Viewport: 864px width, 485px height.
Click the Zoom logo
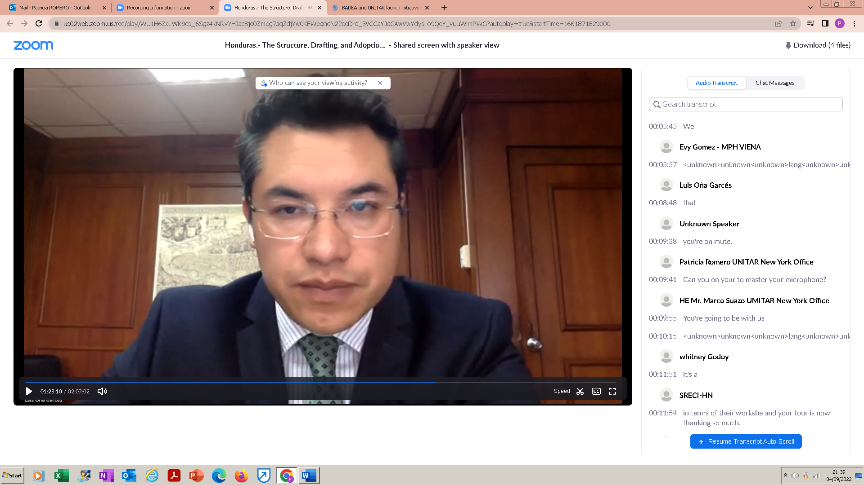tap(33, 45)
